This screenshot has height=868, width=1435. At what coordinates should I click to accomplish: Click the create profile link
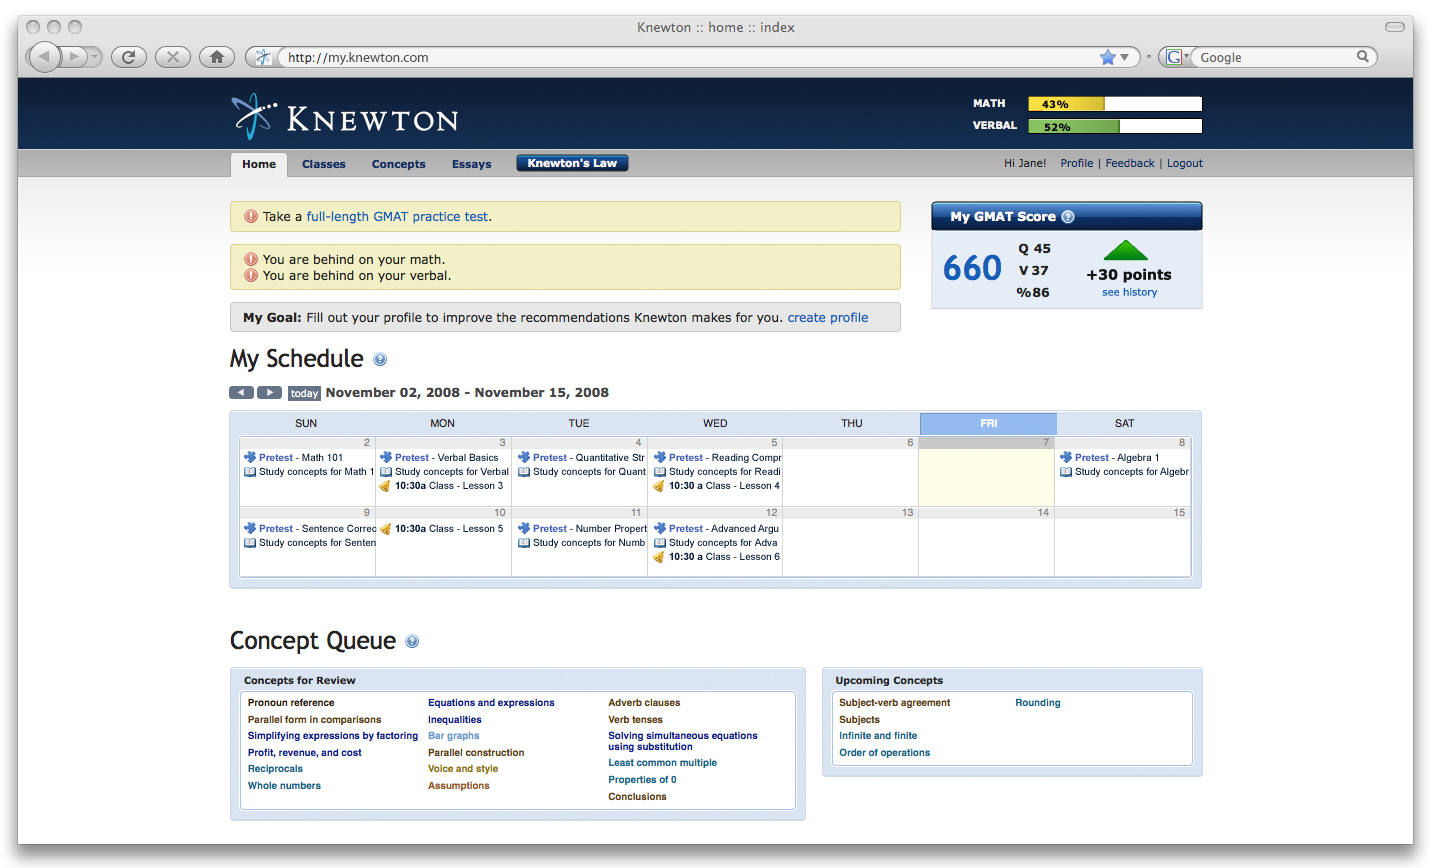coord(828,317)
